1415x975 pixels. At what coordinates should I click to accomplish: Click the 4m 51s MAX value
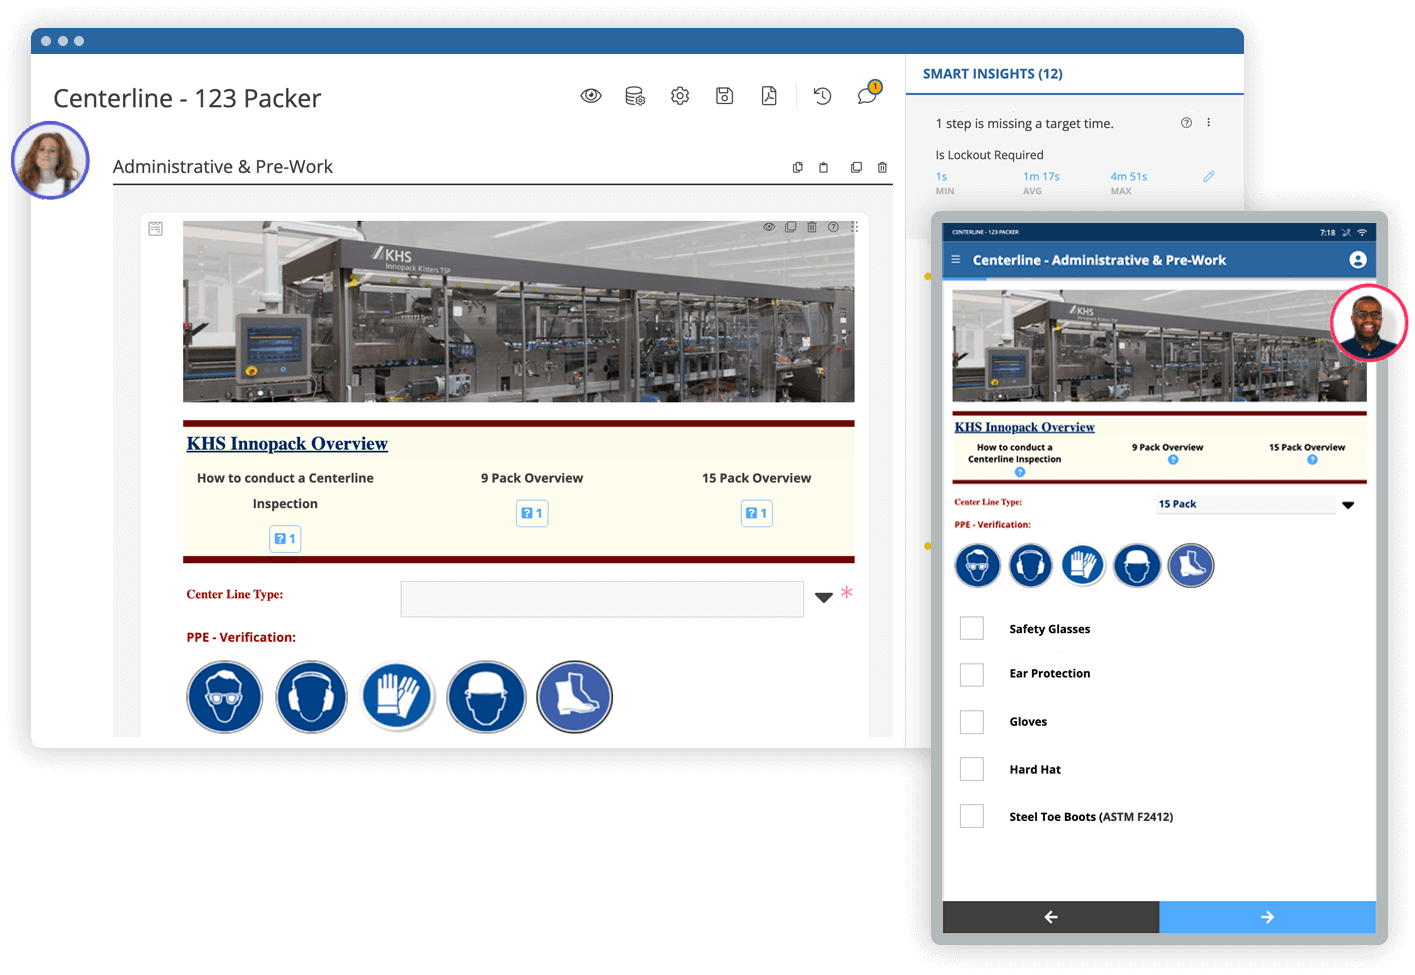click(1128, 177)
